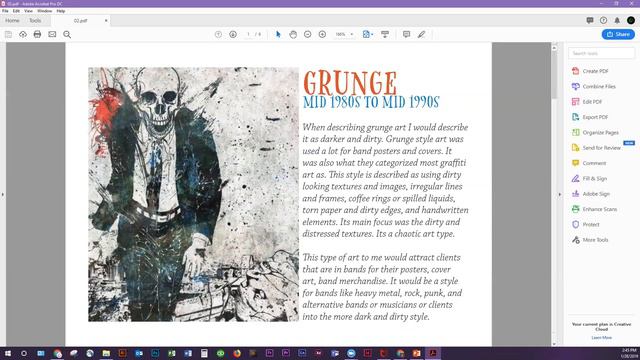Open Firefox from the taskbar
Image resolution: width=640 pixels, height=360 pixels.
click(237, 353)
